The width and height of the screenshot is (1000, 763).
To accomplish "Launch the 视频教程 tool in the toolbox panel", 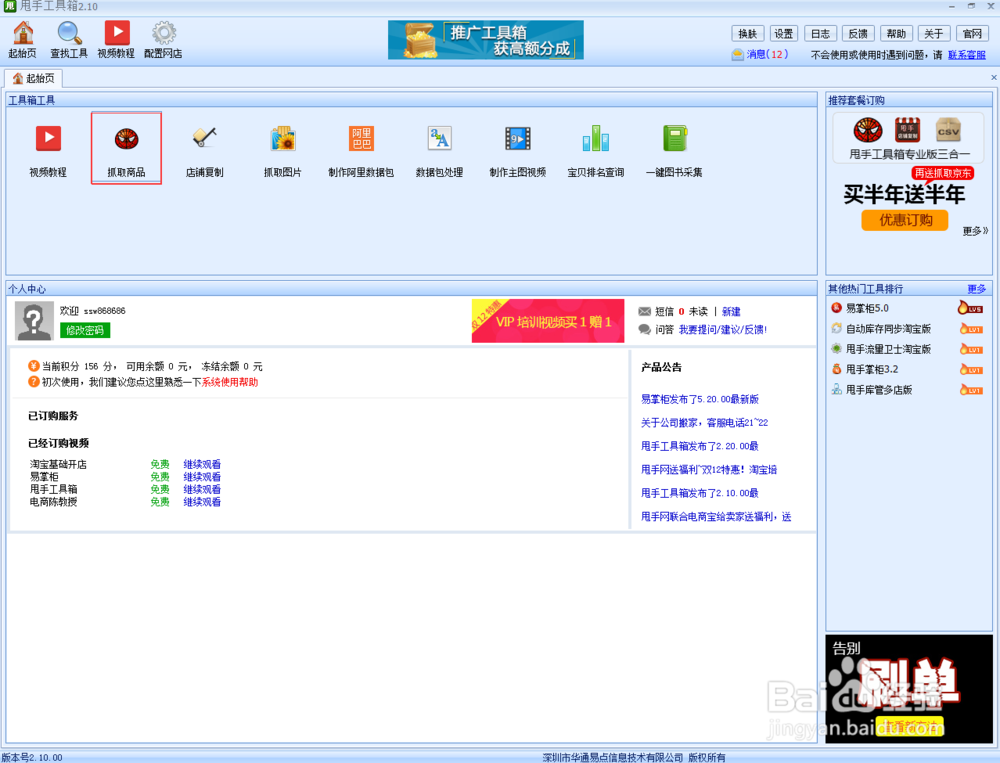I will click(48, 151).
